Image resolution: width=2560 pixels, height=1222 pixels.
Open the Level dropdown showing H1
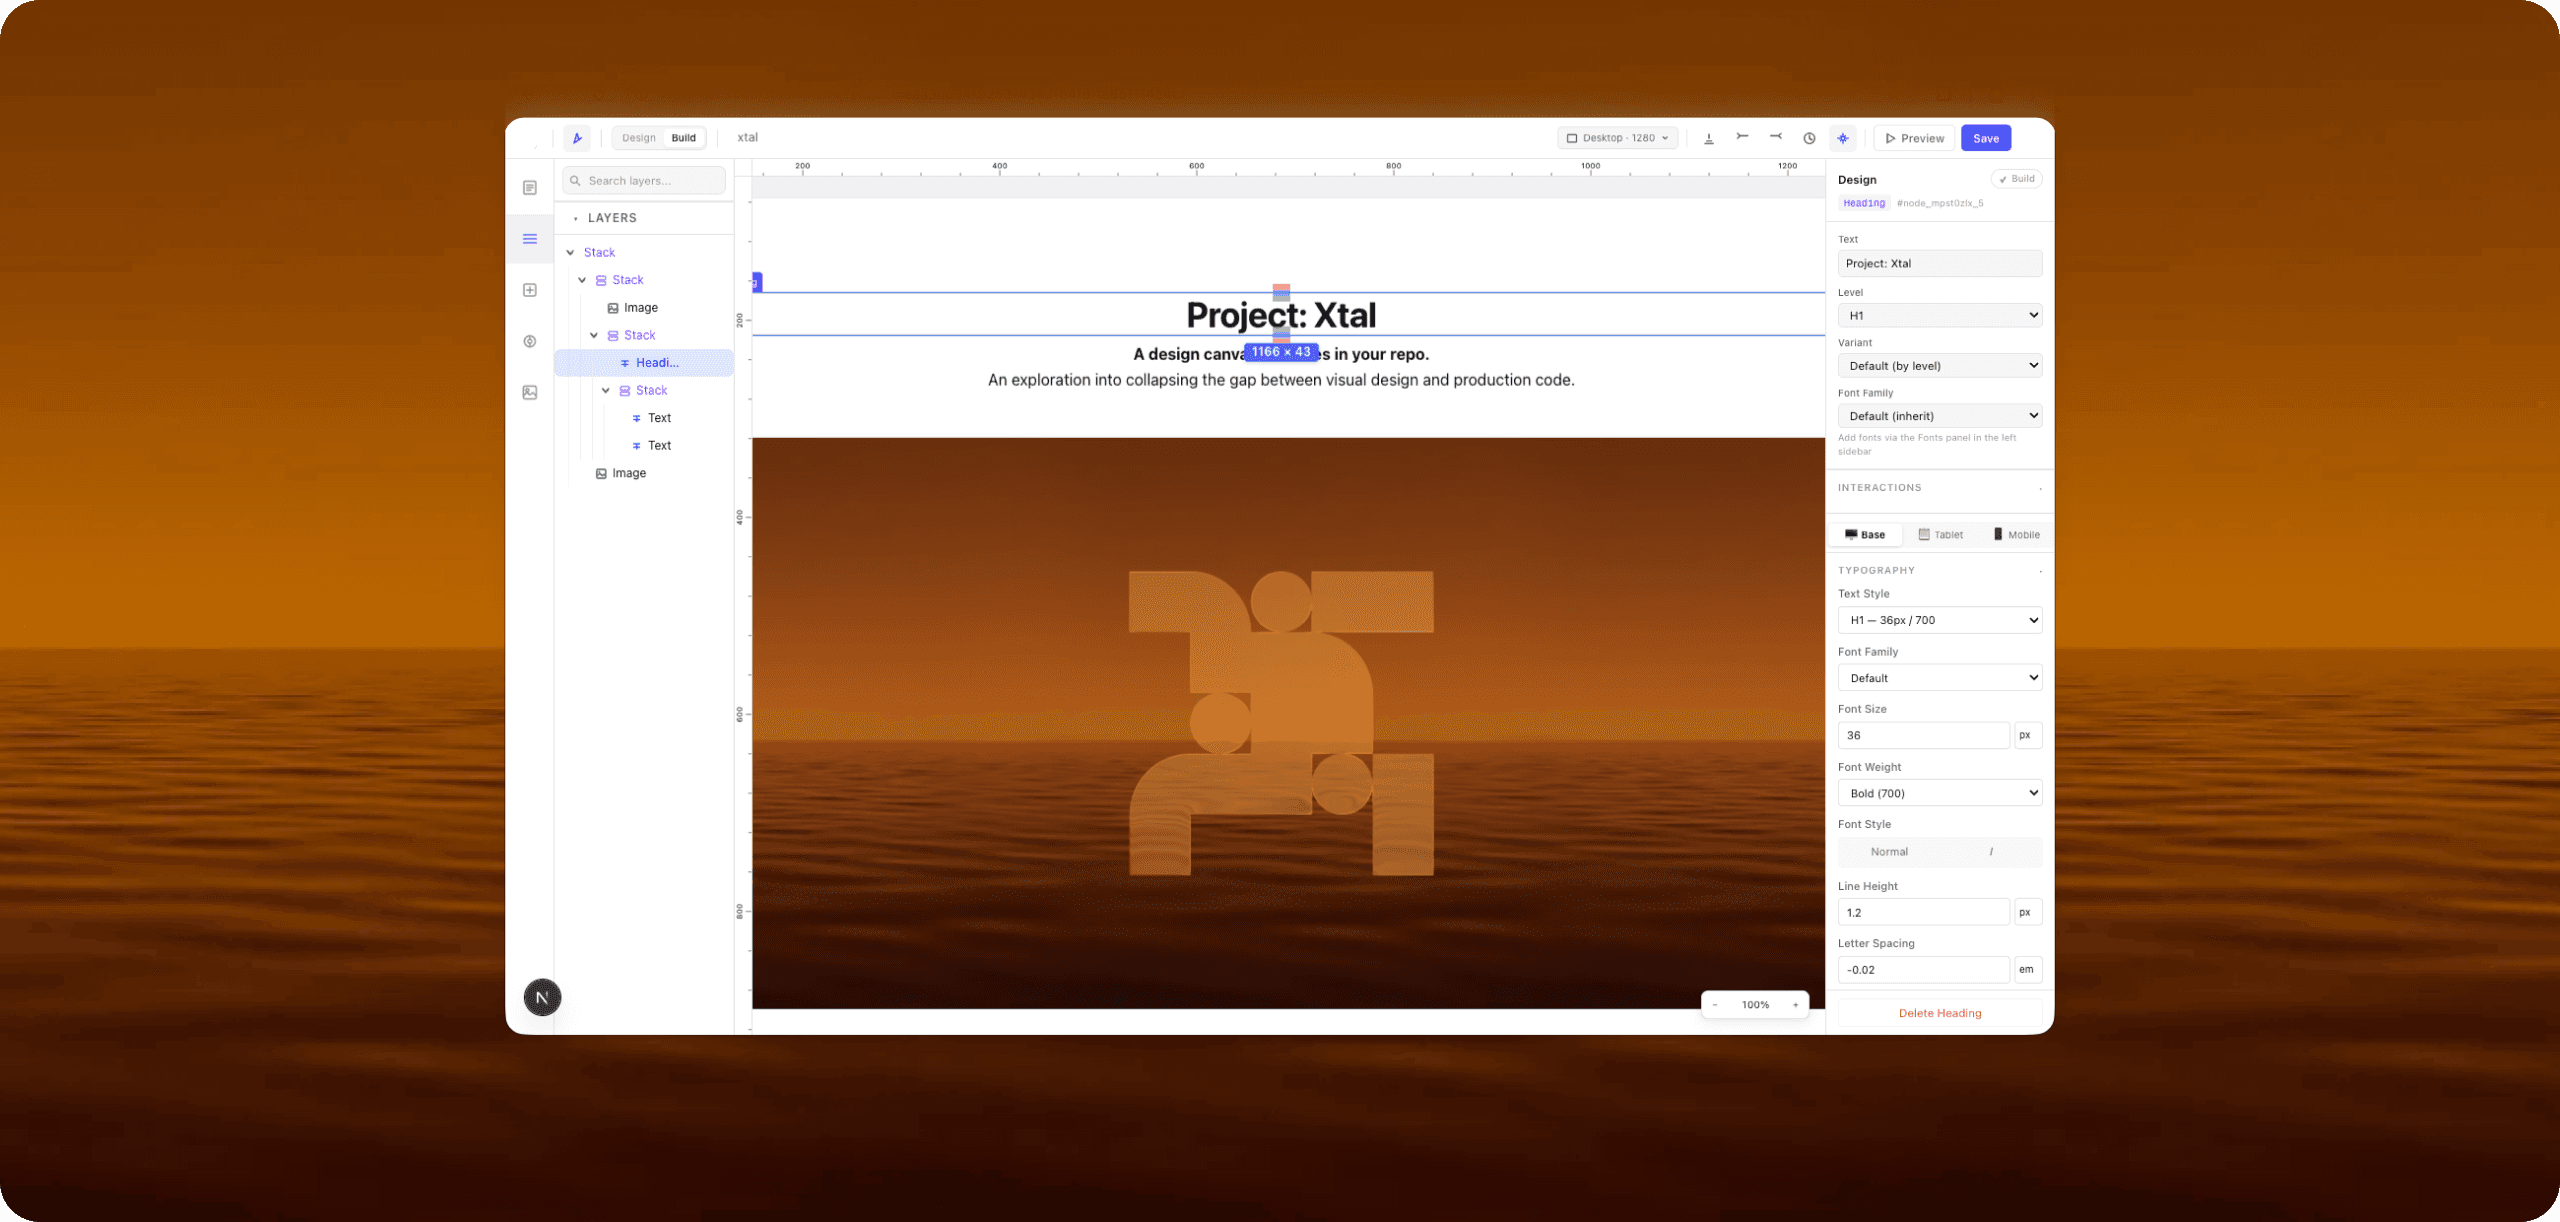pyautogui.click(x=1940, y=315)
